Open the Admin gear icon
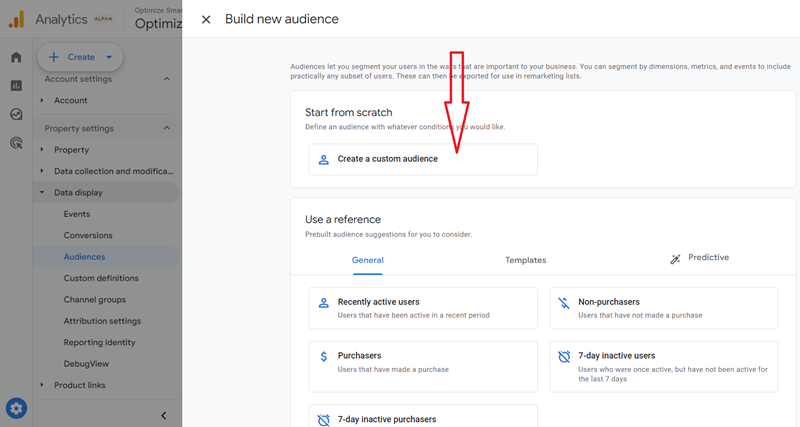 [x=16, y=408]
